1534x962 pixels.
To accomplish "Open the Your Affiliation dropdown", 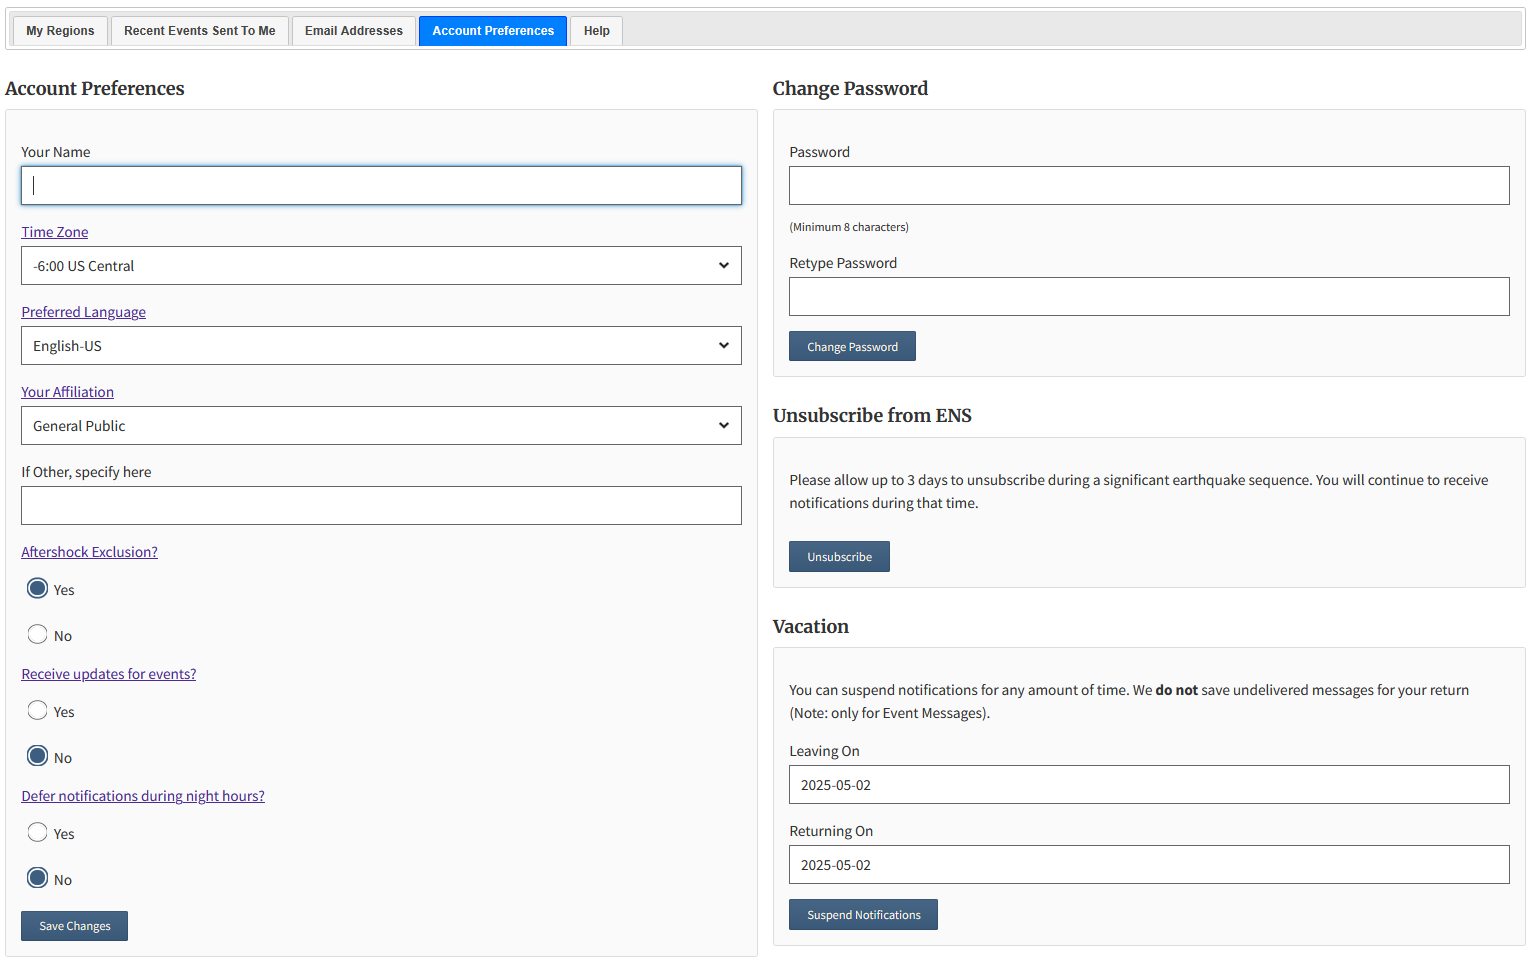I will tap(381, 426).
